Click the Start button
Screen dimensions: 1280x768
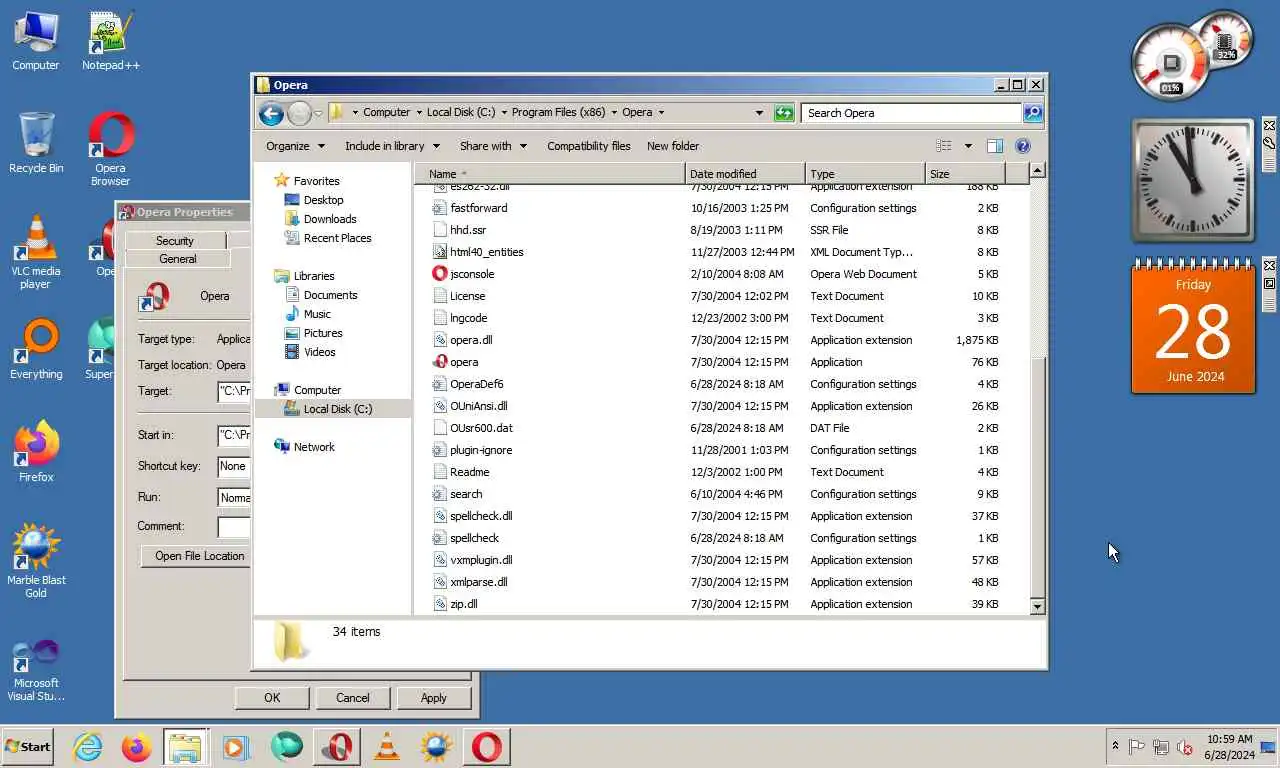27,747
